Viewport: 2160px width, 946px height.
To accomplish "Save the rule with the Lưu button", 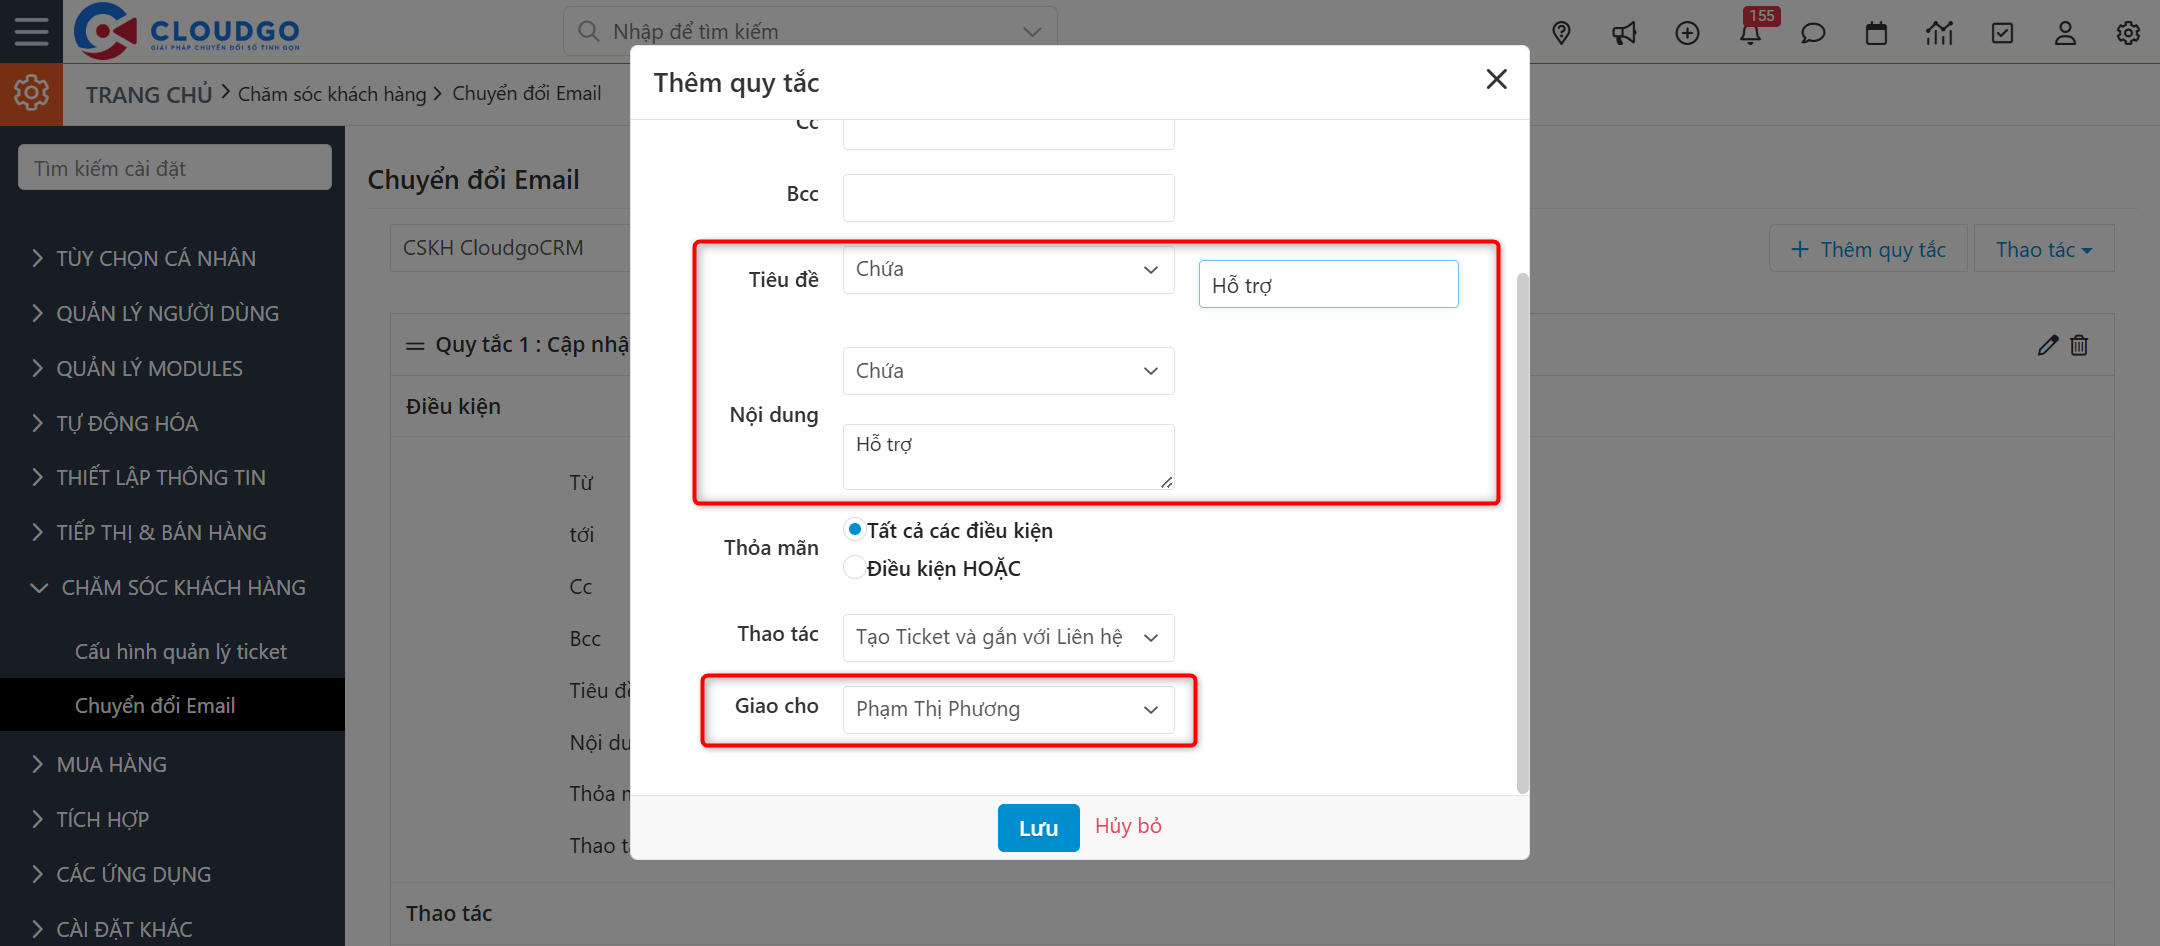I will click(x=1037, y=827).
